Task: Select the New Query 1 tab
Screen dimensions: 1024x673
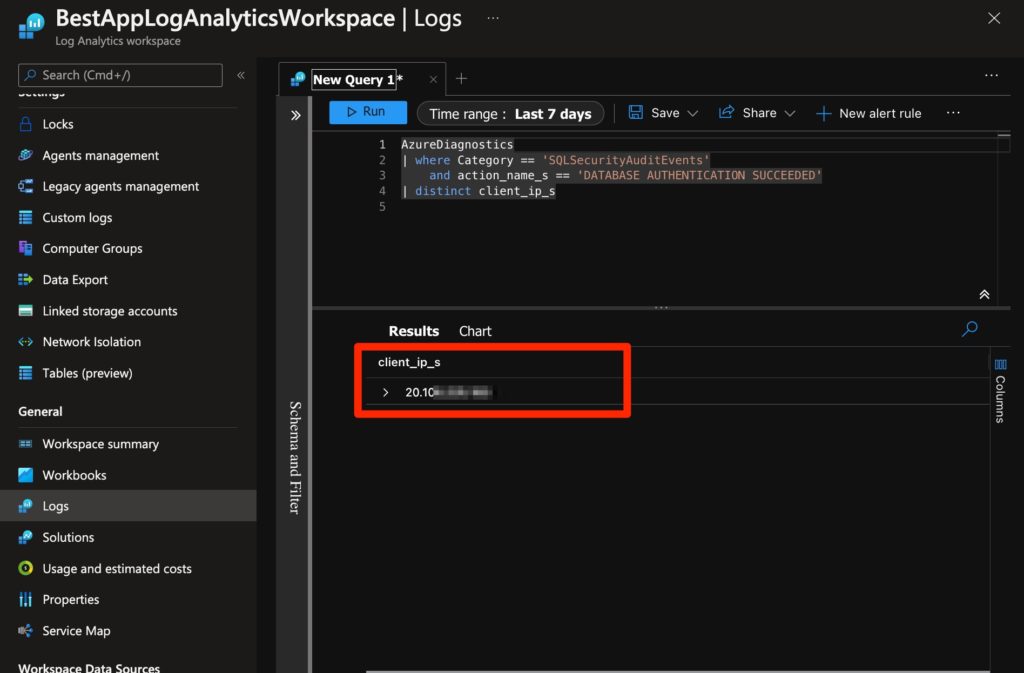Action: pos(355,80)
